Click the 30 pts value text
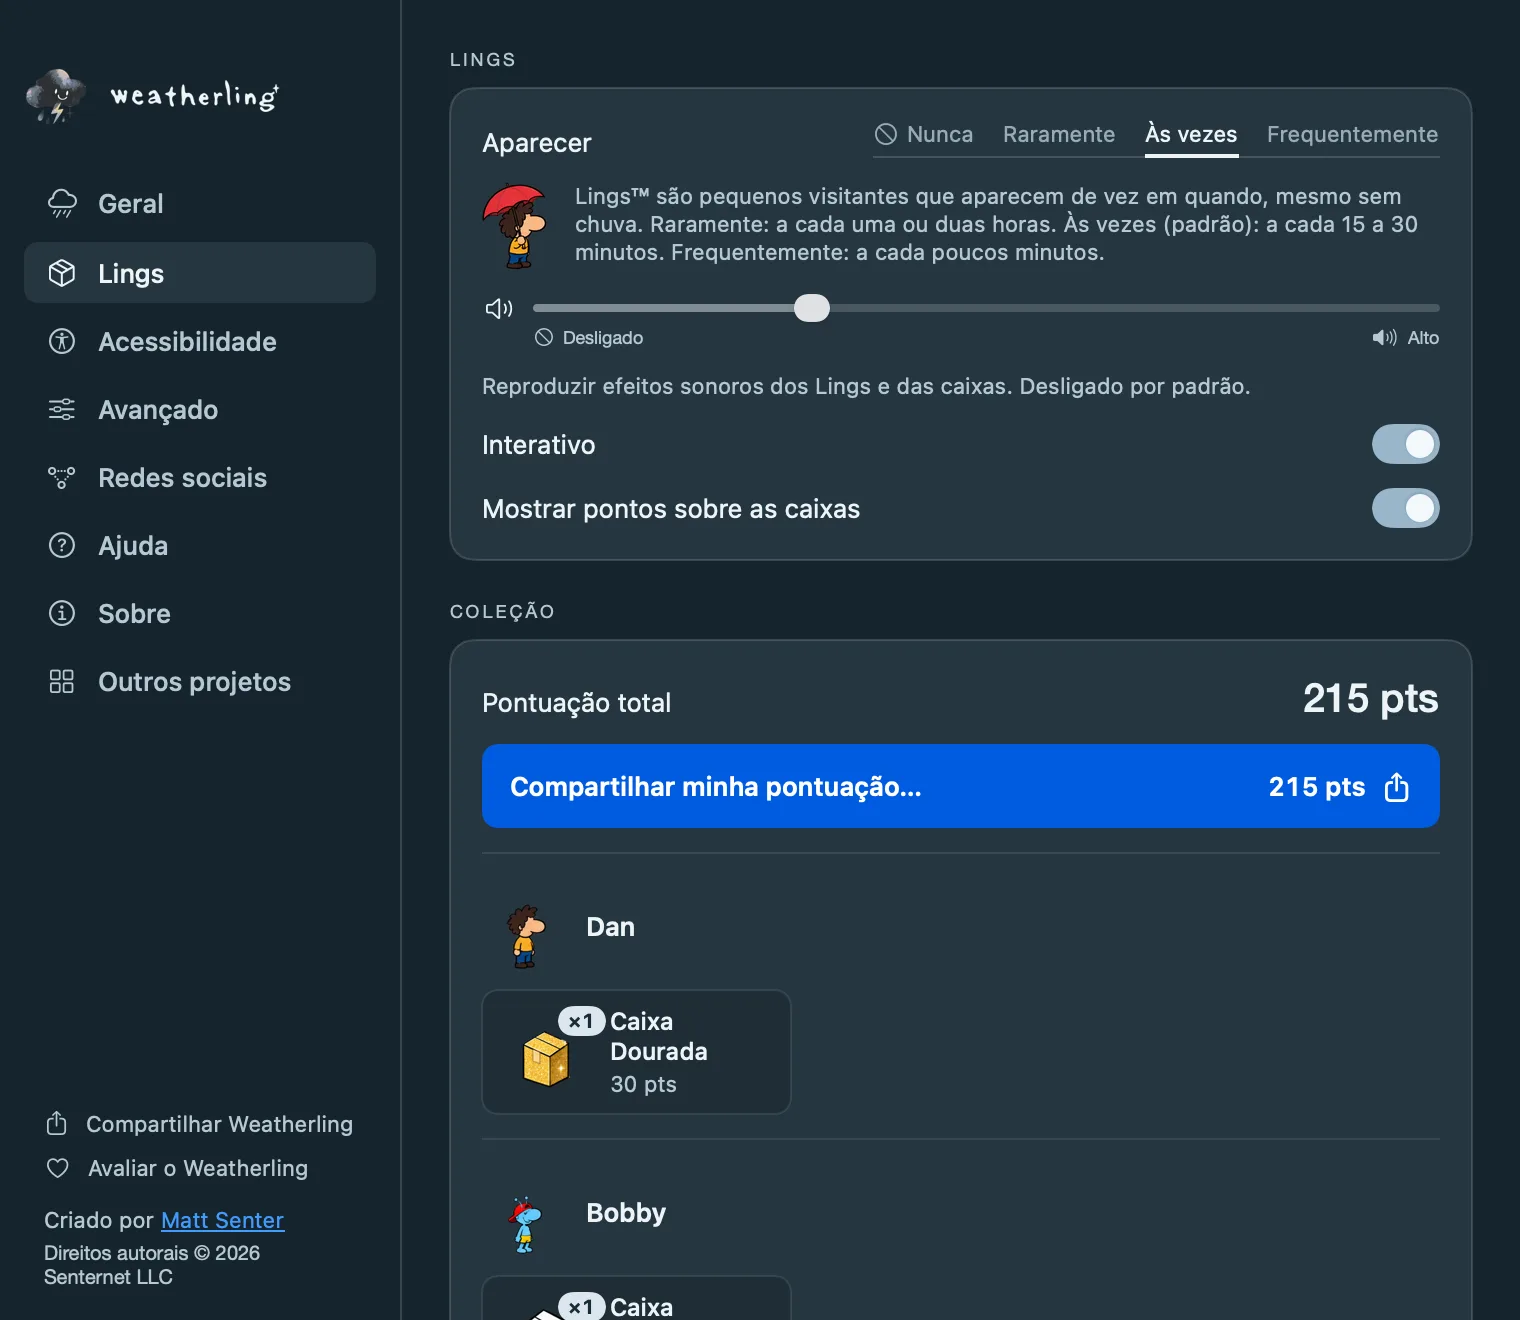Viewport: 1520px width, 1320px height. tap(643, 1085)
